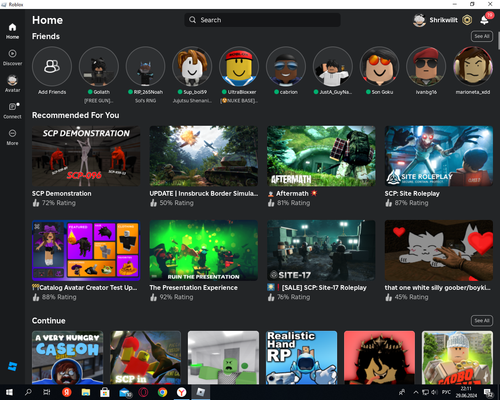The image size is (500, 400).
Task: Open the Home sidebar item
Action: click(x=12, y=31)
